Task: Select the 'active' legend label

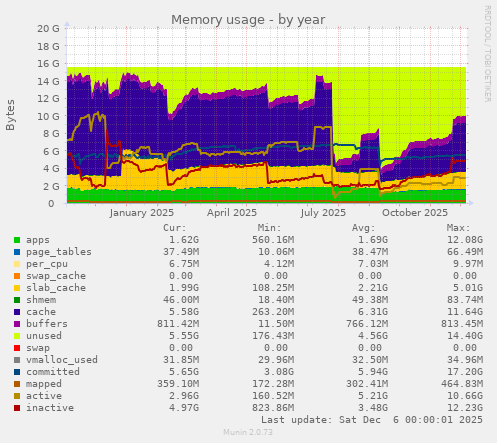Action: (44, 396)
